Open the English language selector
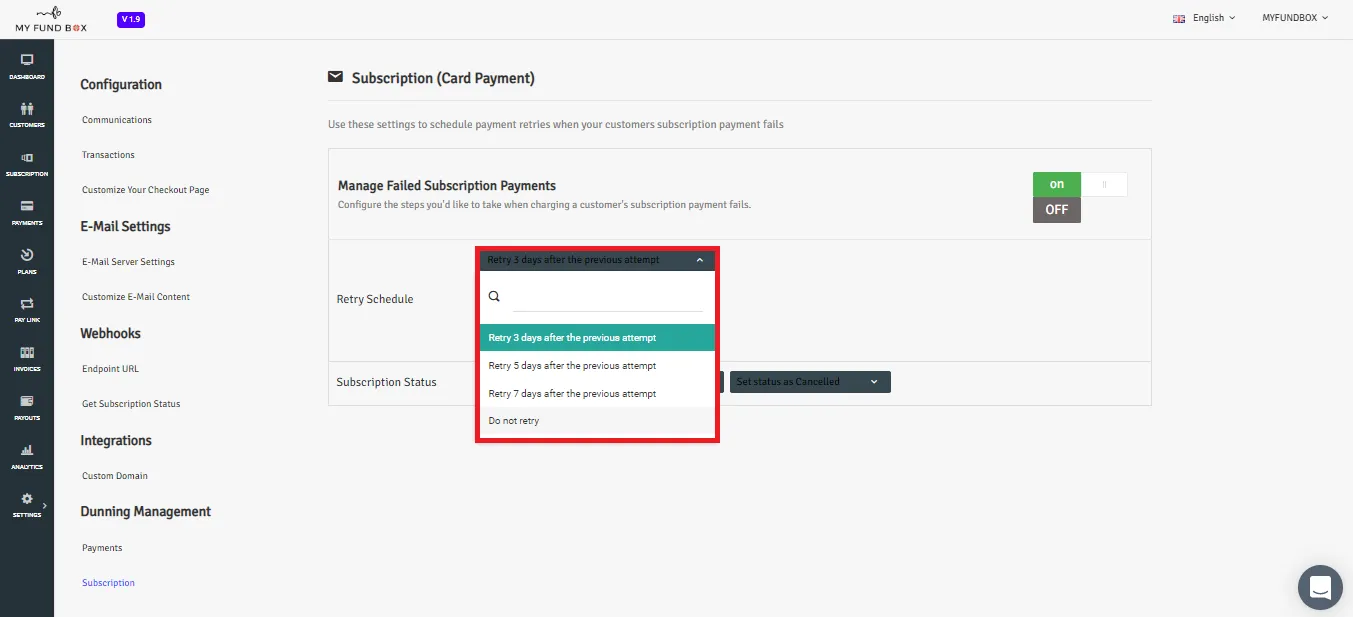The image size is (1353, 617). pyautogui.click(x=1204, y=18)
